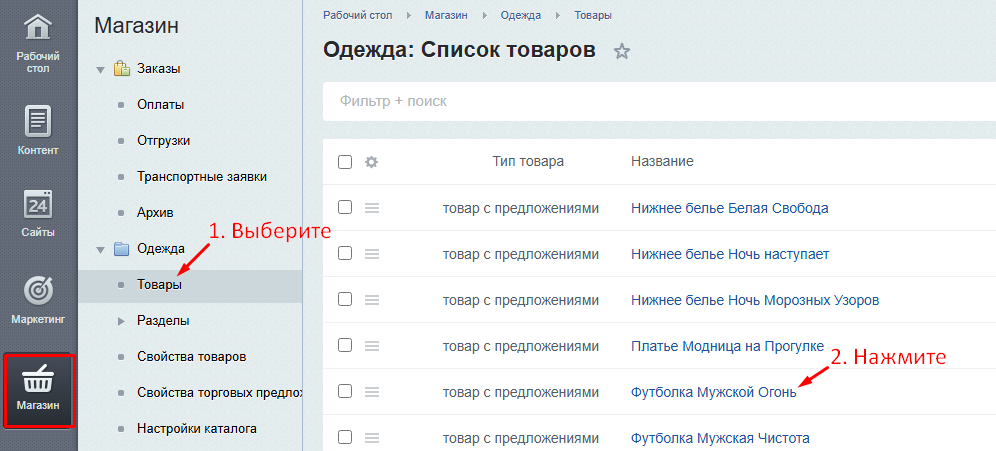Sort by Название column header
The height and width of the screenshot is (451, 996).
click(x=662, y=162)
